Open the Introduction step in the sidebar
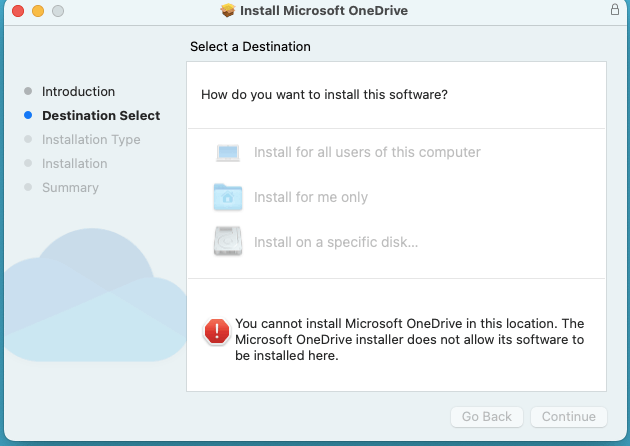Screen dimensions: 630x446 point(78,92)
